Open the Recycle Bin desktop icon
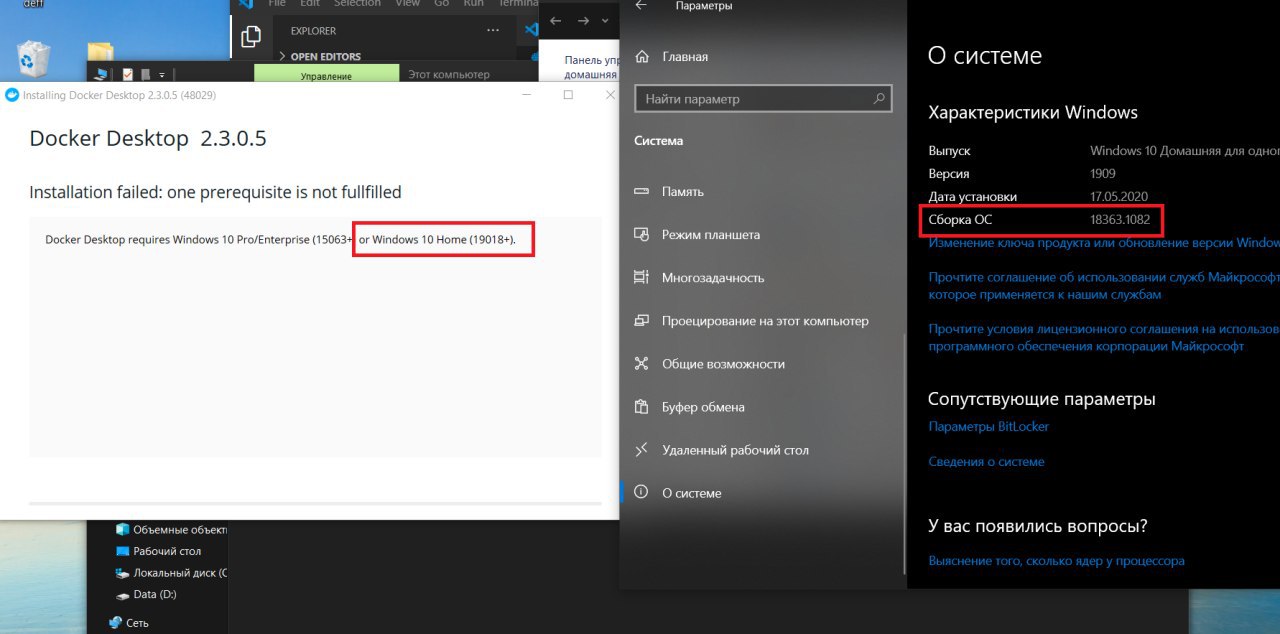The height and width of the screenshot is (634, 1280). click(x=32, y=57)
